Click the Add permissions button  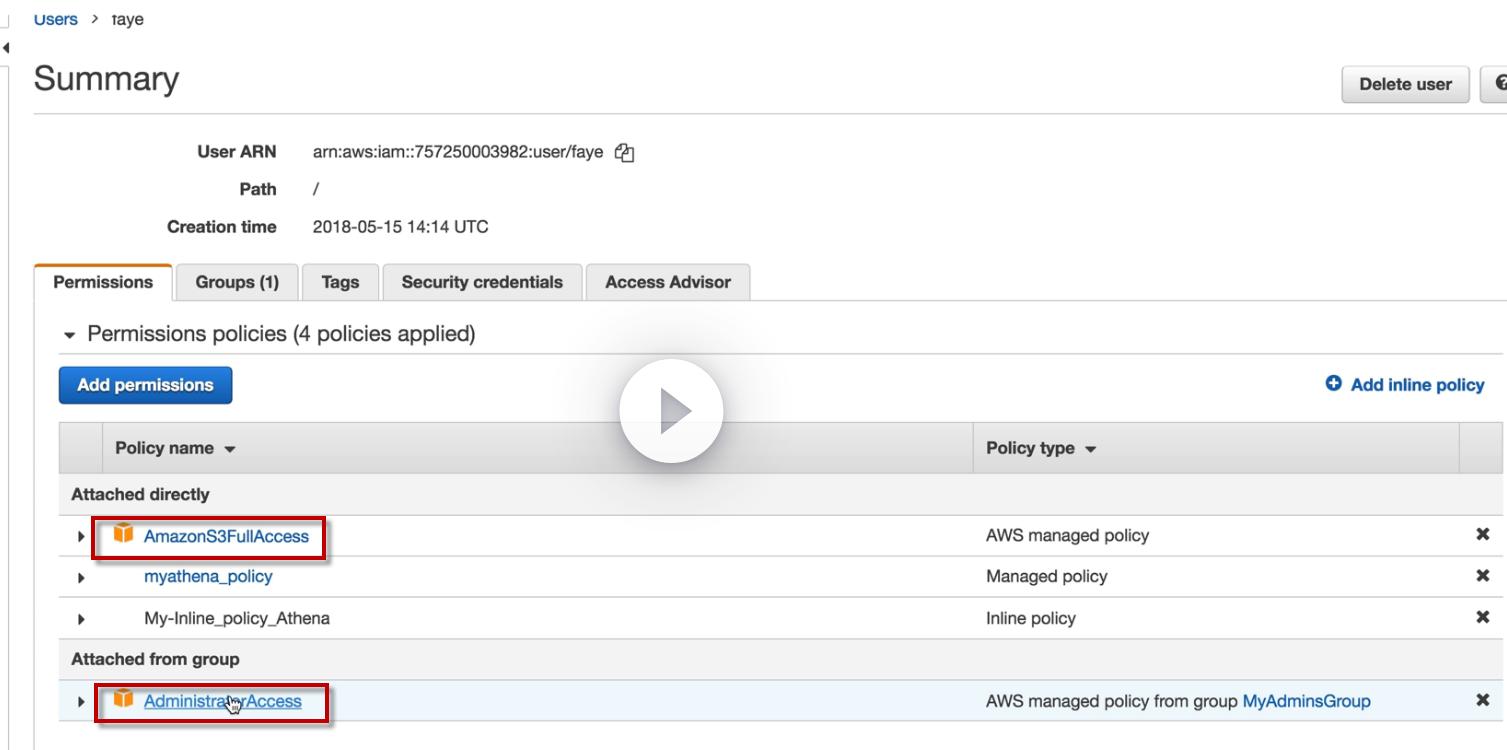[x=145, y=385]
